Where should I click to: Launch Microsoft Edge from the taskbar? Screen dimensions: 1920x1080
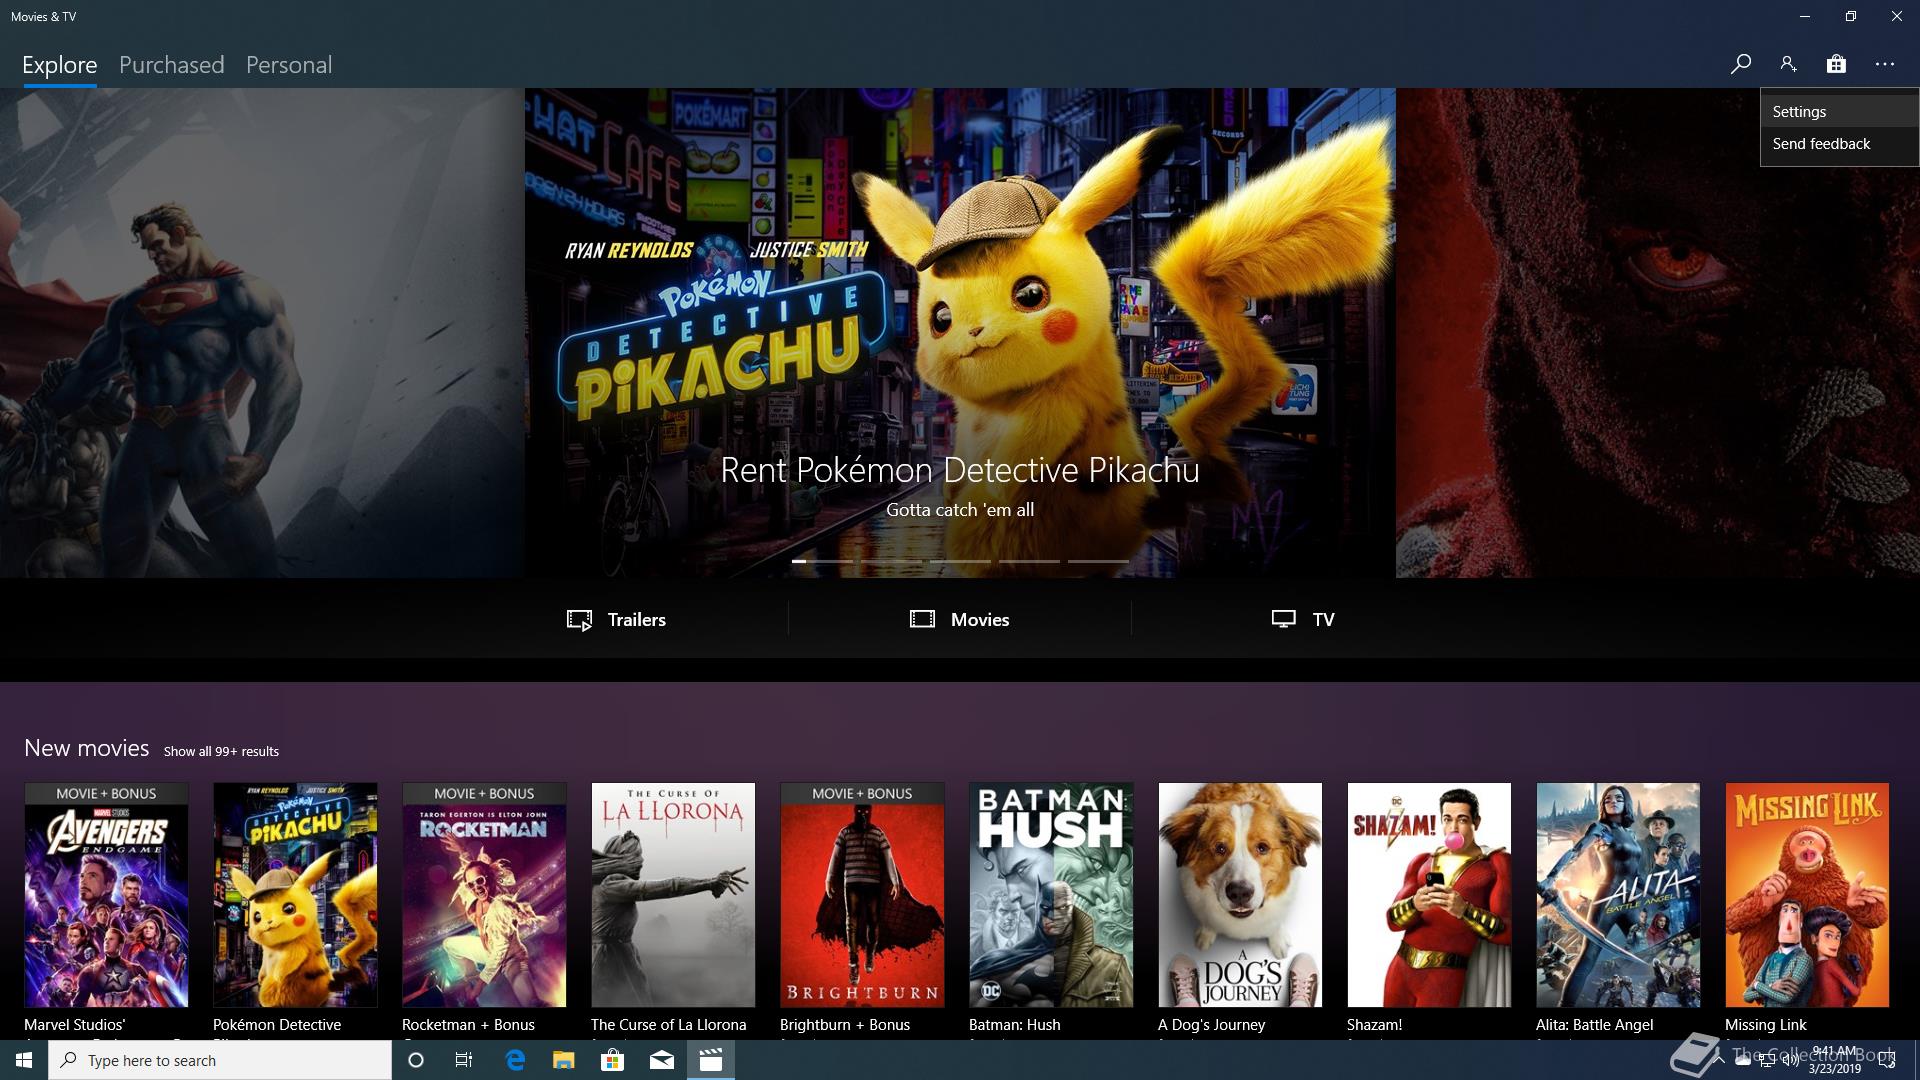(x=515, y=1060)
